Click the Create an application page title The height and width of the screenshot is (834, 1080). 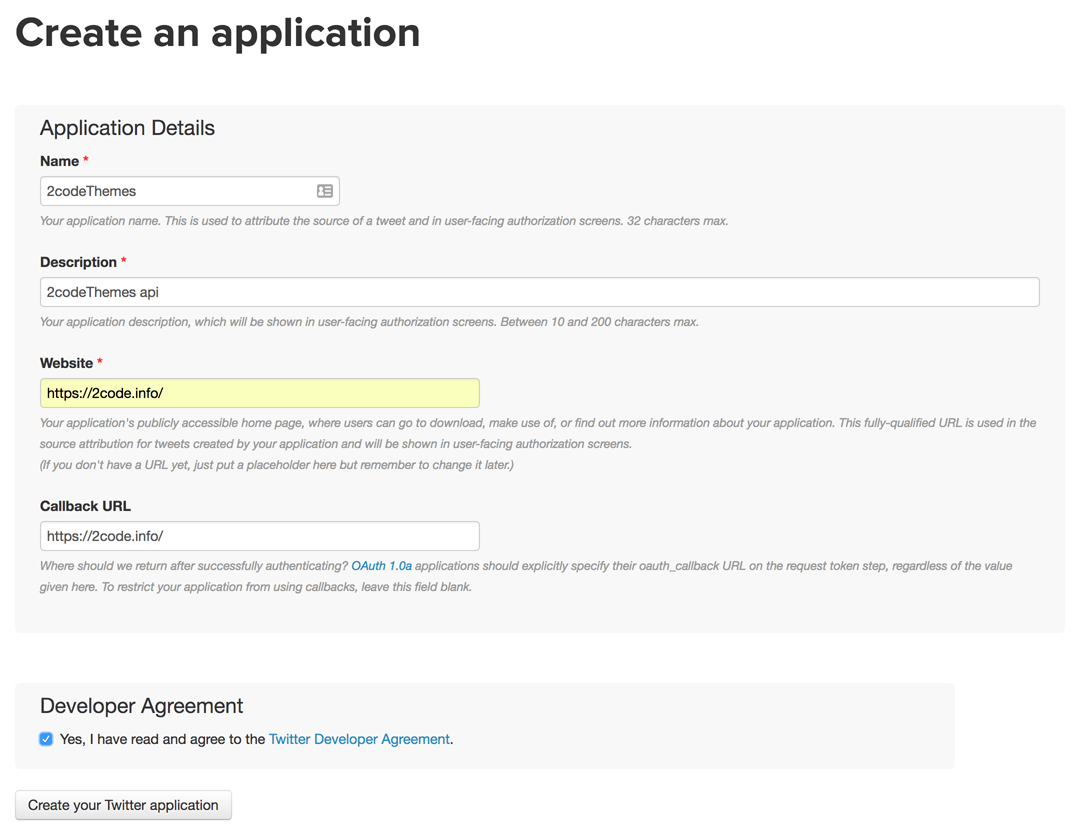coord(218,32)
